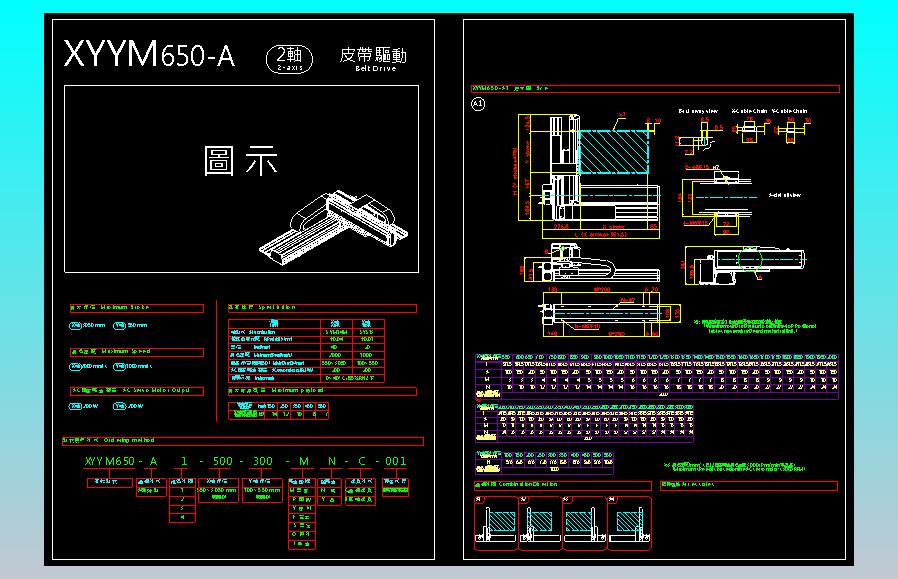898x579 pixels.
Task: Click the Maximum payload section header
Action: (322, 391)
